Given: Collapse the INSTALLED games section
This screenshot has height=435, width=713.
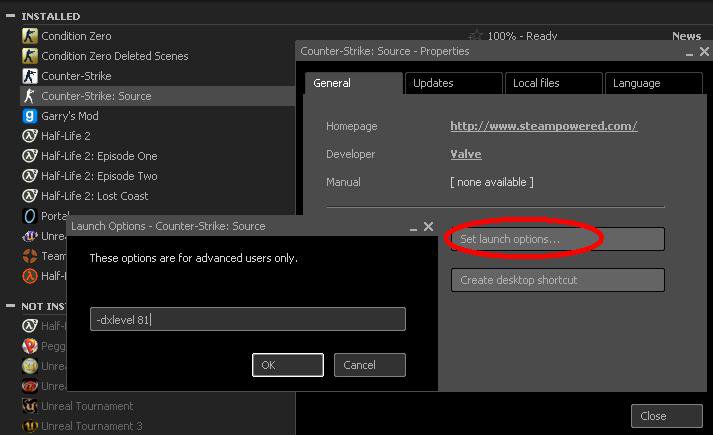Looking at the screenshot, I should 10,16.
